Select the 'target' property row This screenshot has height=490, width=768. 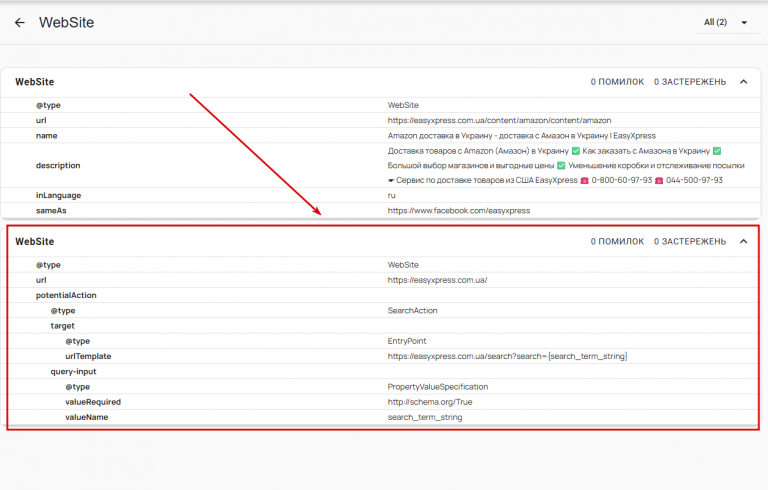383,326
